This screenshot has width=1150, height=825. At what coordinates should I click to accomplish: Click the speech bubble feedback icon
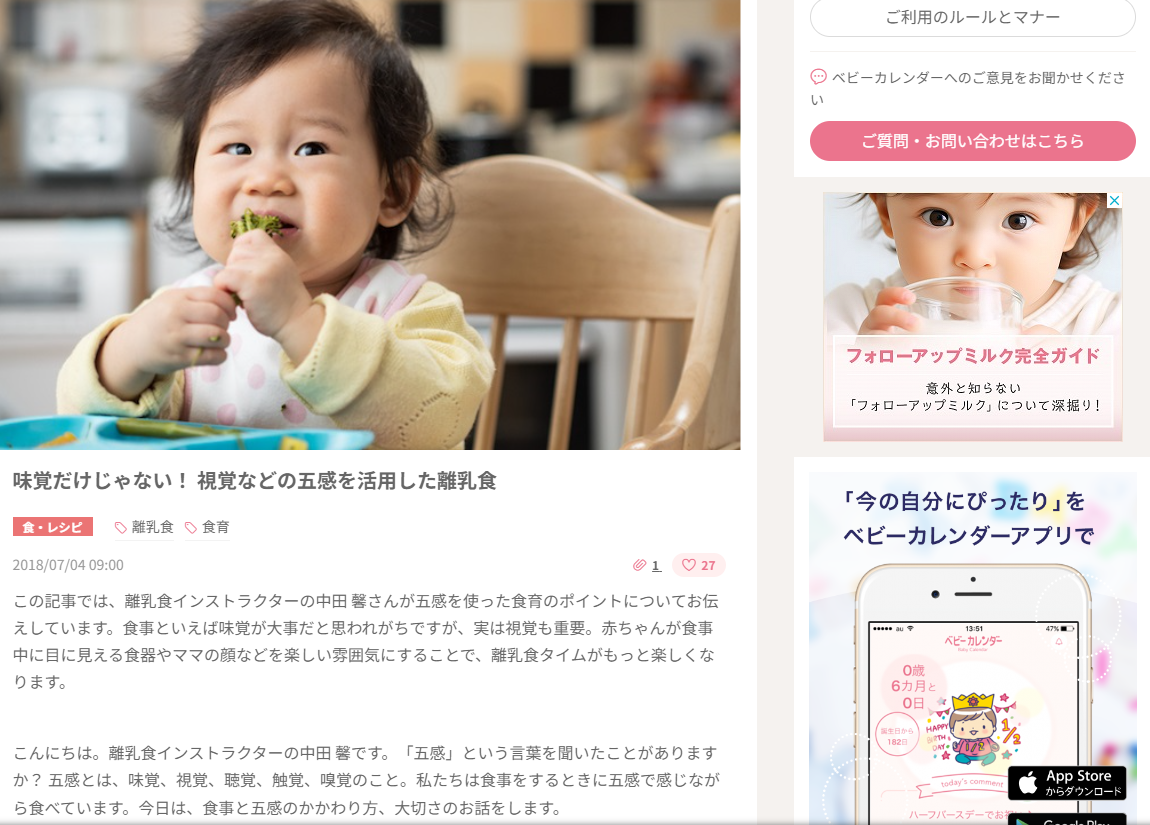point(818,77)
